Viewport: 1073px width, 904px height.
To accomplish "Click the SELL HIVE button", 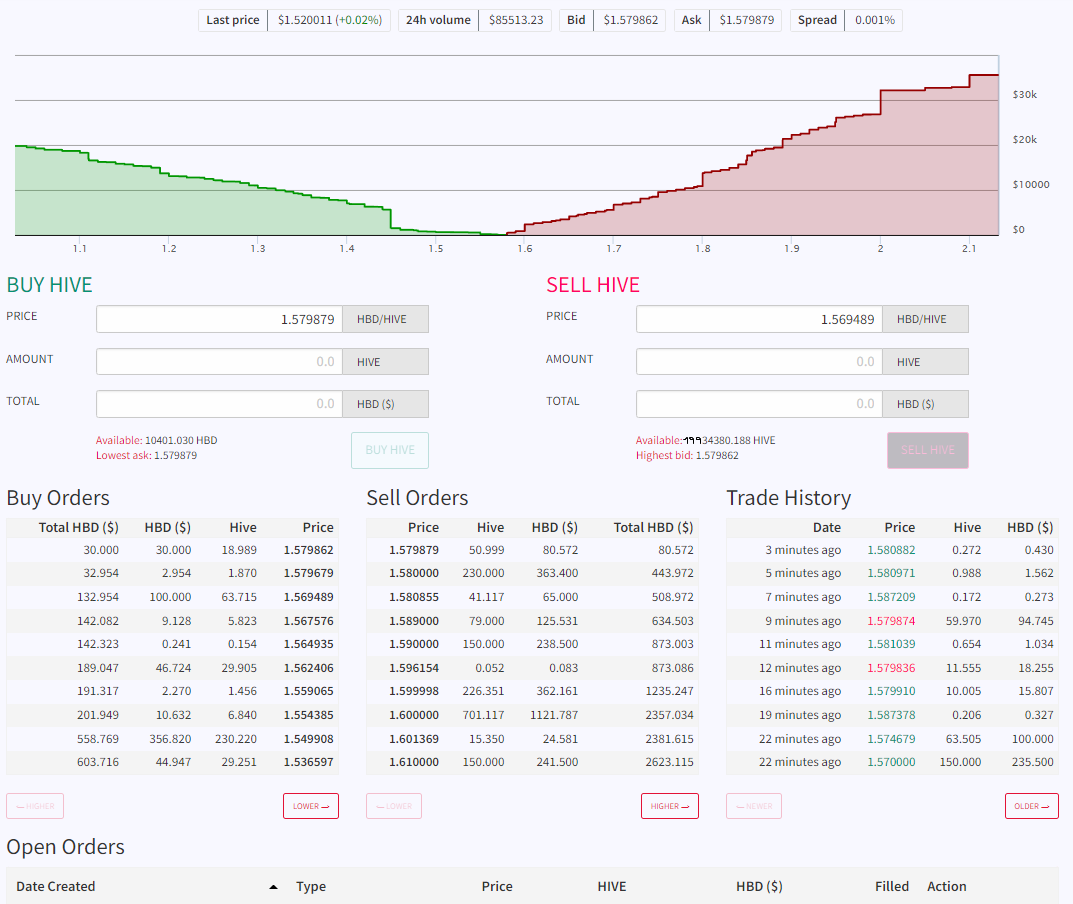I will point(927,450).
